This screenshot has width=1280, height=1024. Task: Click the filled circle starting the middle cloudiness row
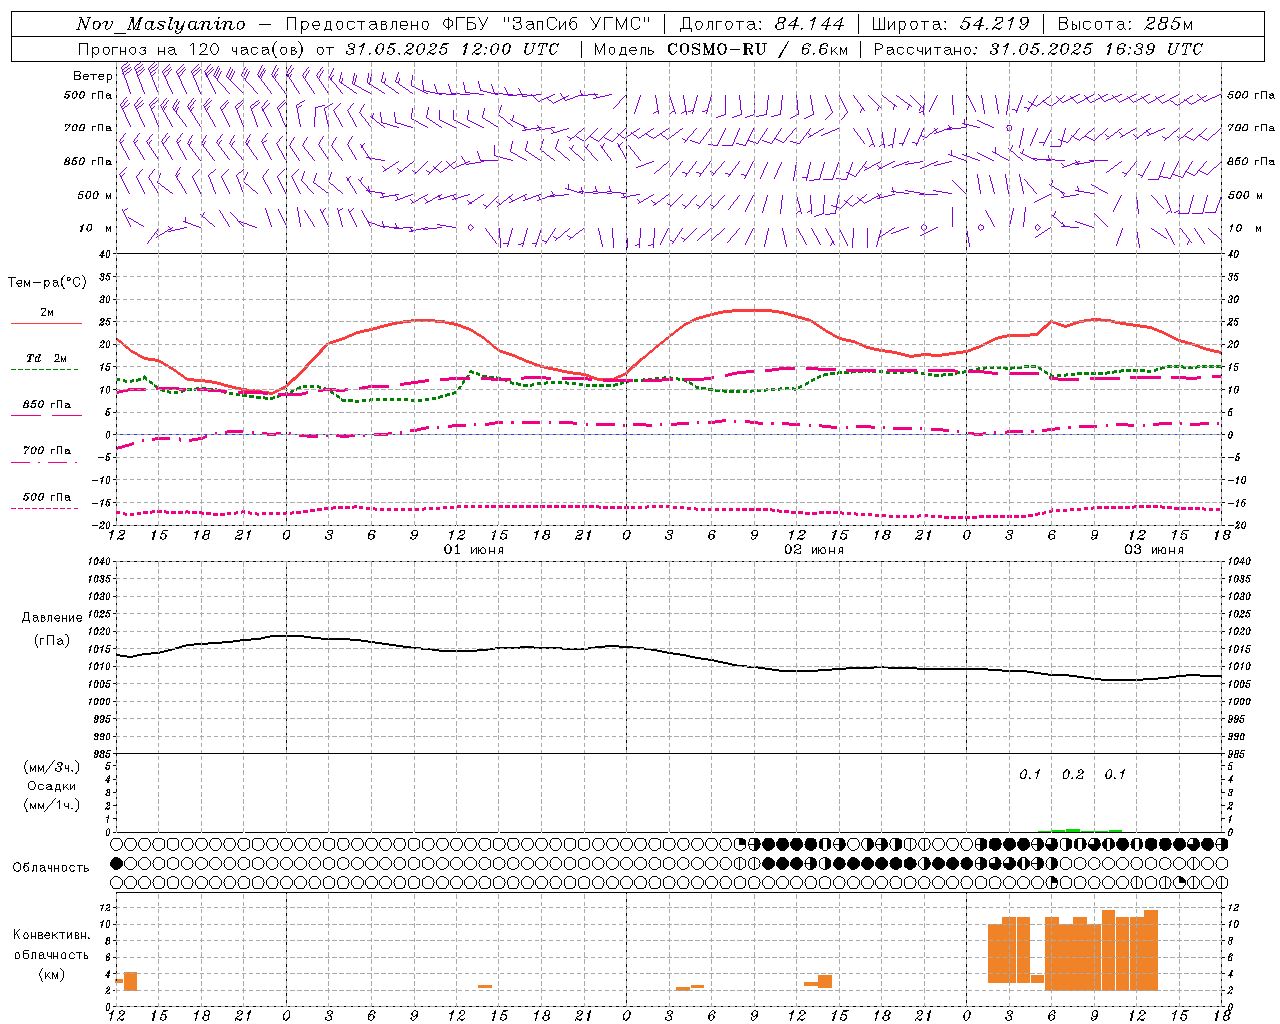tap(117, 863)
